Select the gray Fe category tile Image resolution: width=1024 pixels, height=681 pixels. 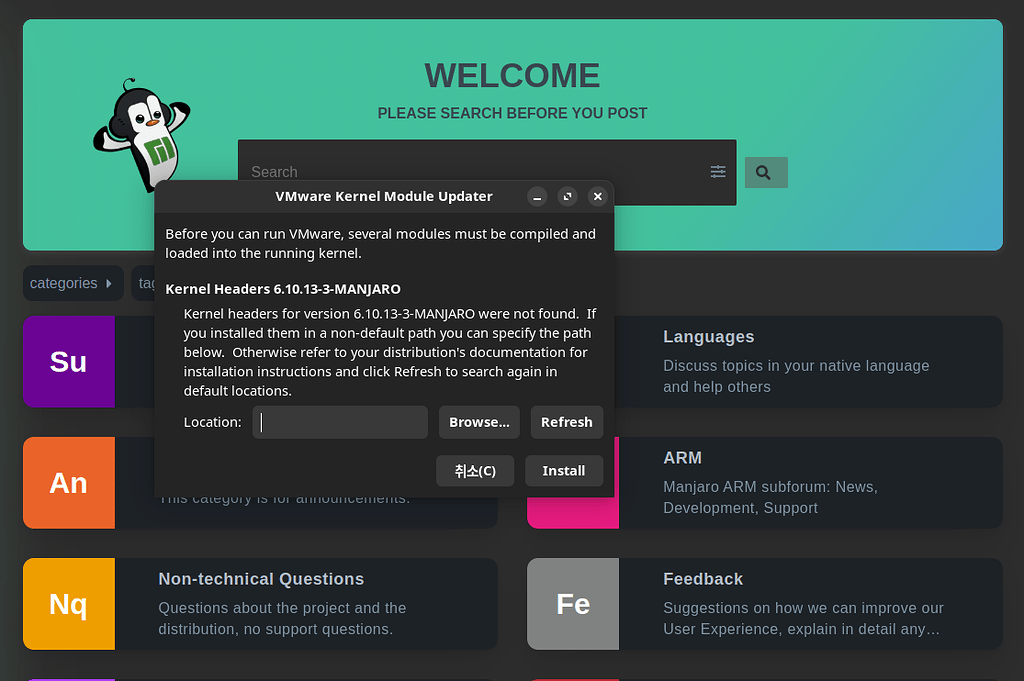[x=573, y=604]
